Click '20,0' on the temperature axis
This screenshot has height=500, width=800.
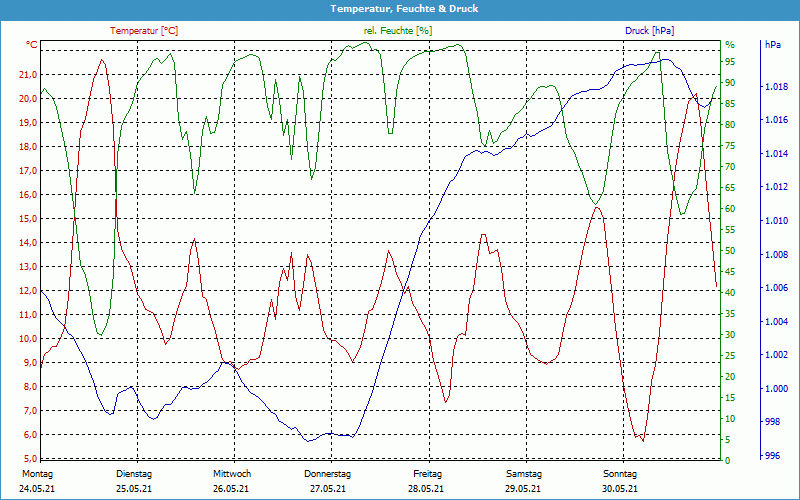(x=28, y=99)
